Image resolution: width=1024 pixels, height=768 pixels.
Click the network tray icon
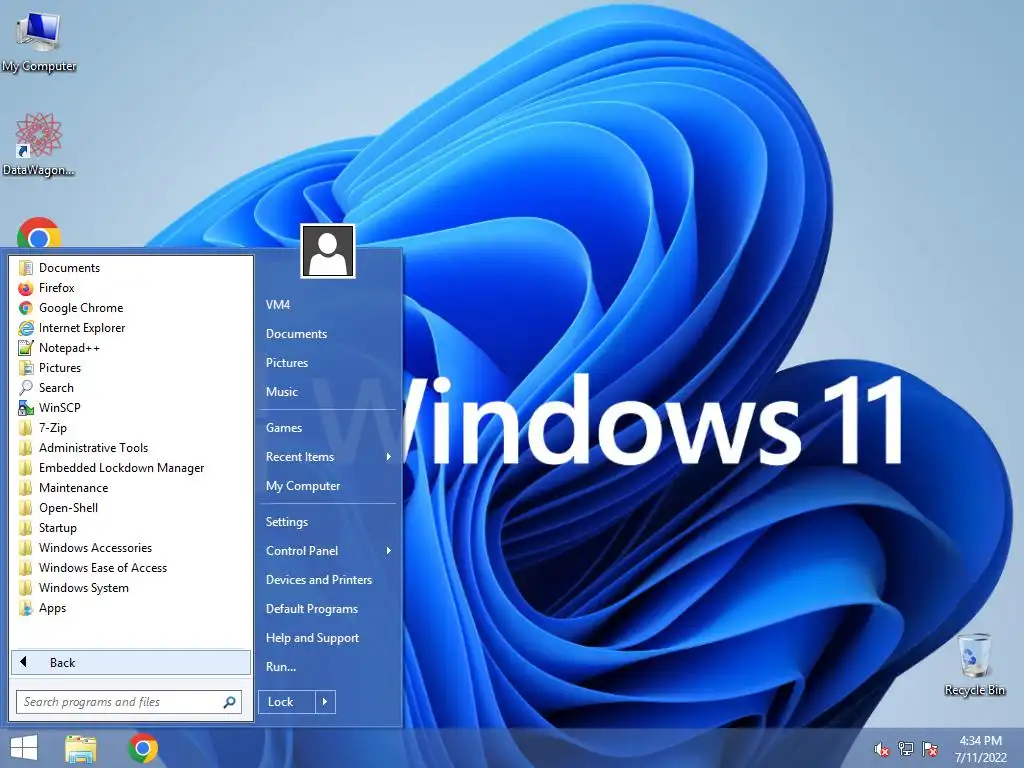click(x=905, y=749)
